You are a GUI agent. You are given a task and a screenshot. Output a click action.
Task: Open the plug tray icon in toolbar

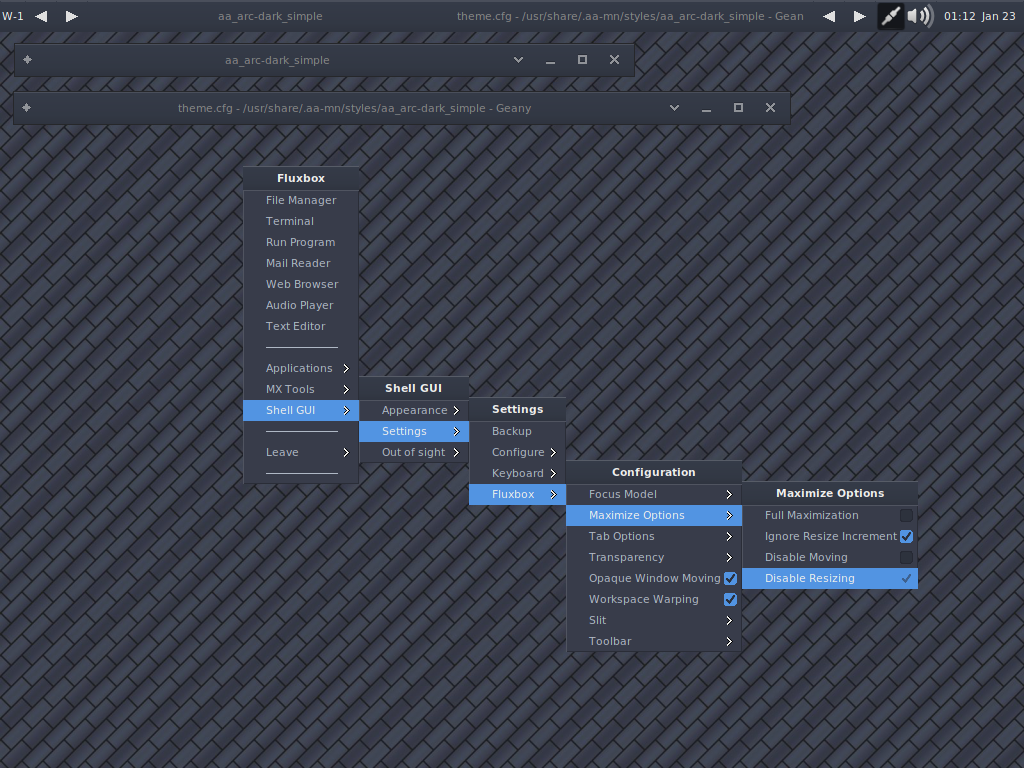(890, 16)
